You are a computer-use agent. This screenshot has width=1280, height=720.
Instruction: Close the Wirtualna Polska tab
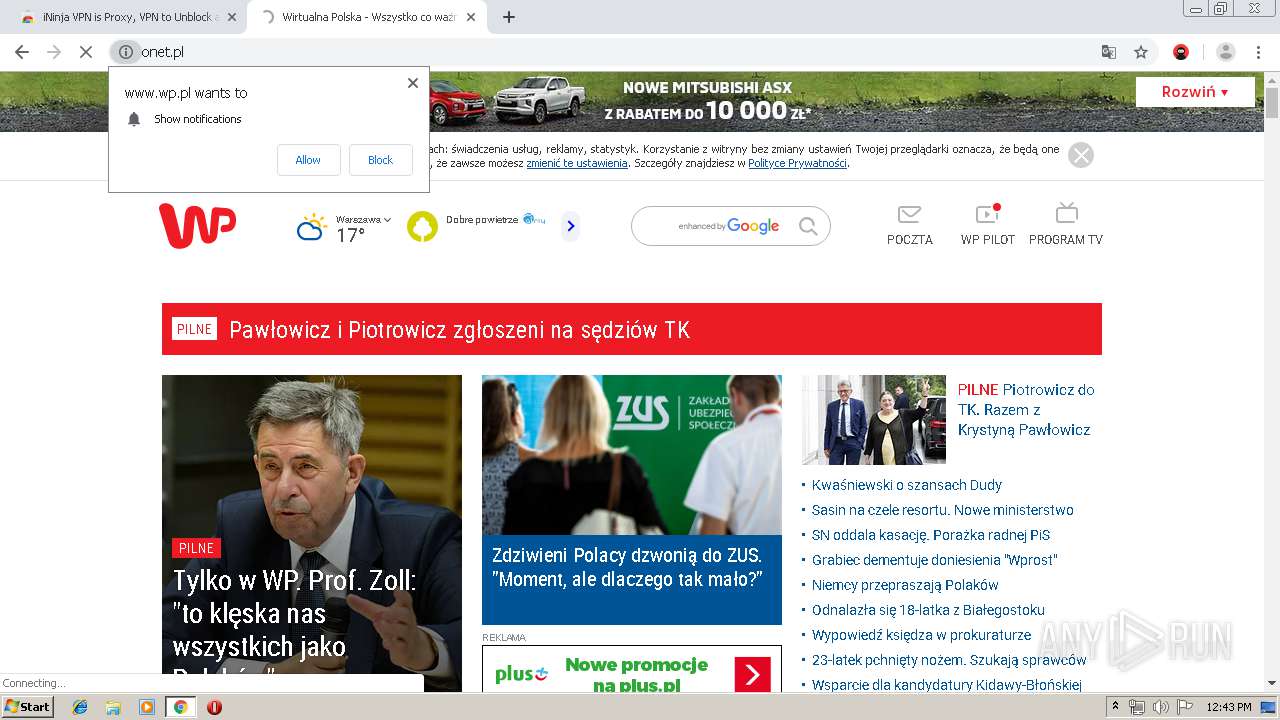(x=472, y=17)
